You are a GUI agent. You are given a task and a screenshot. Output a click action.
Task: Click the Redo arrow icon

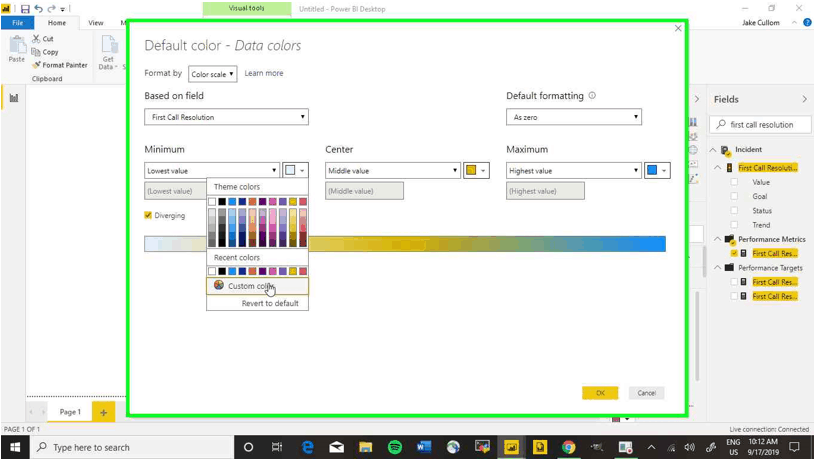[51, 9]
